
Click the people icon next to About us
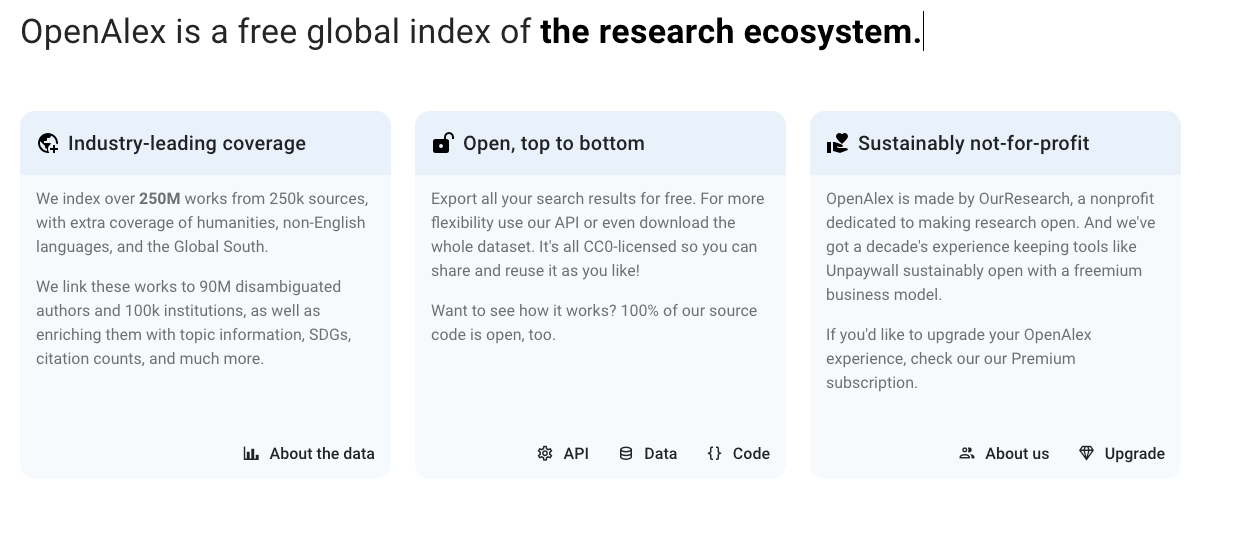(x=967, y=453)
